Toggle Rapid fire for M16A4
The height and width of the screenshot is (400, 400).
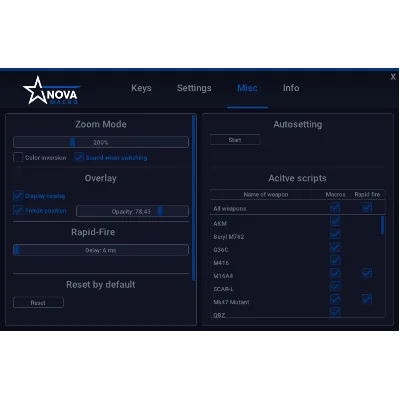(x=367, y=273)
